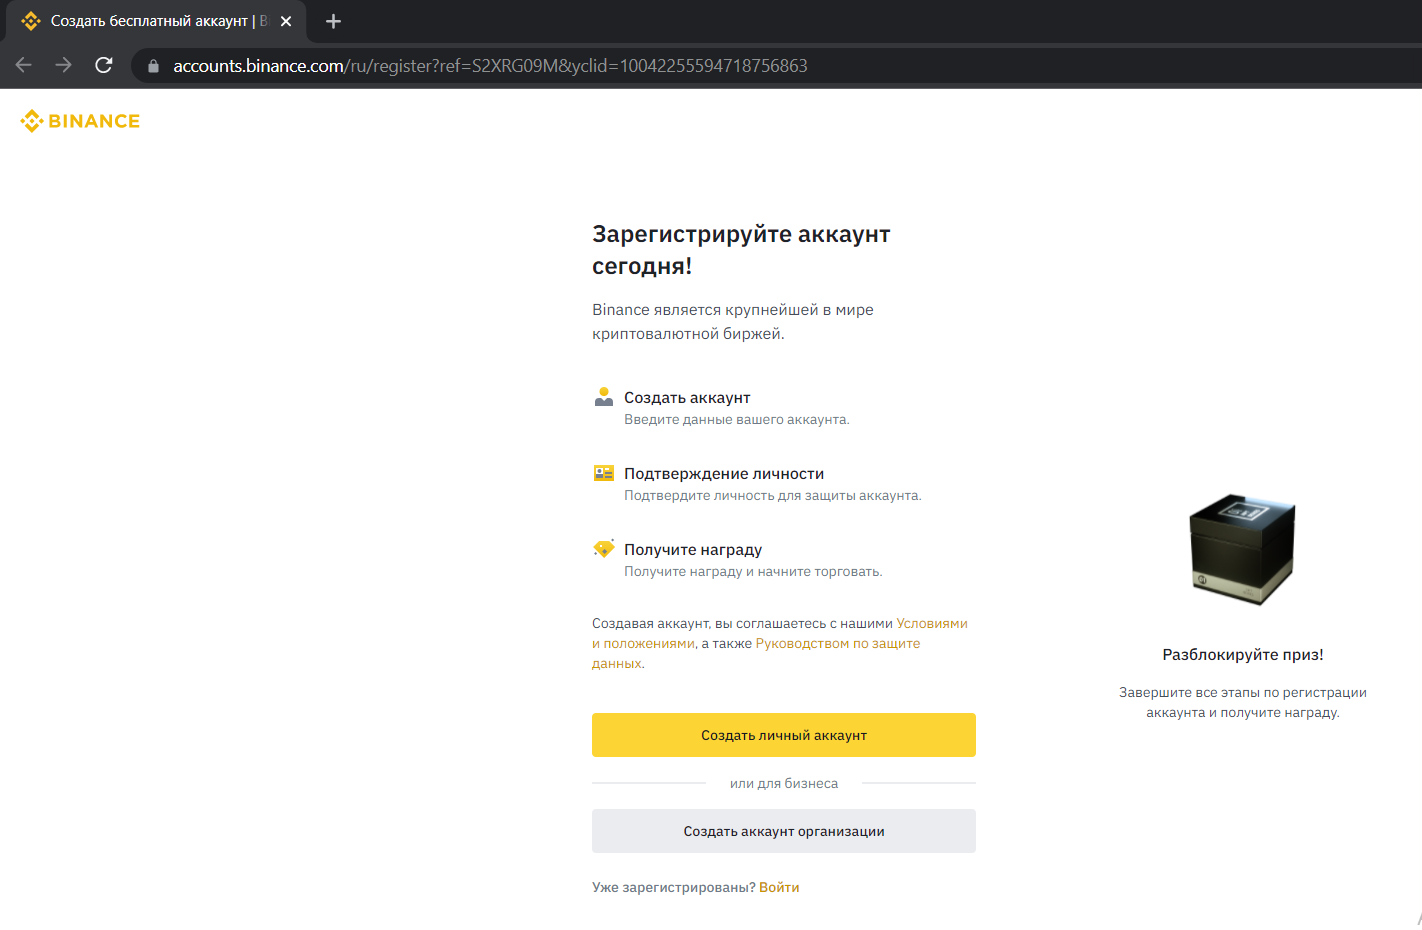Click the Создать личный аккаунт button
The height and width of the screenshot is (930, 1422).
click(784, 735)
